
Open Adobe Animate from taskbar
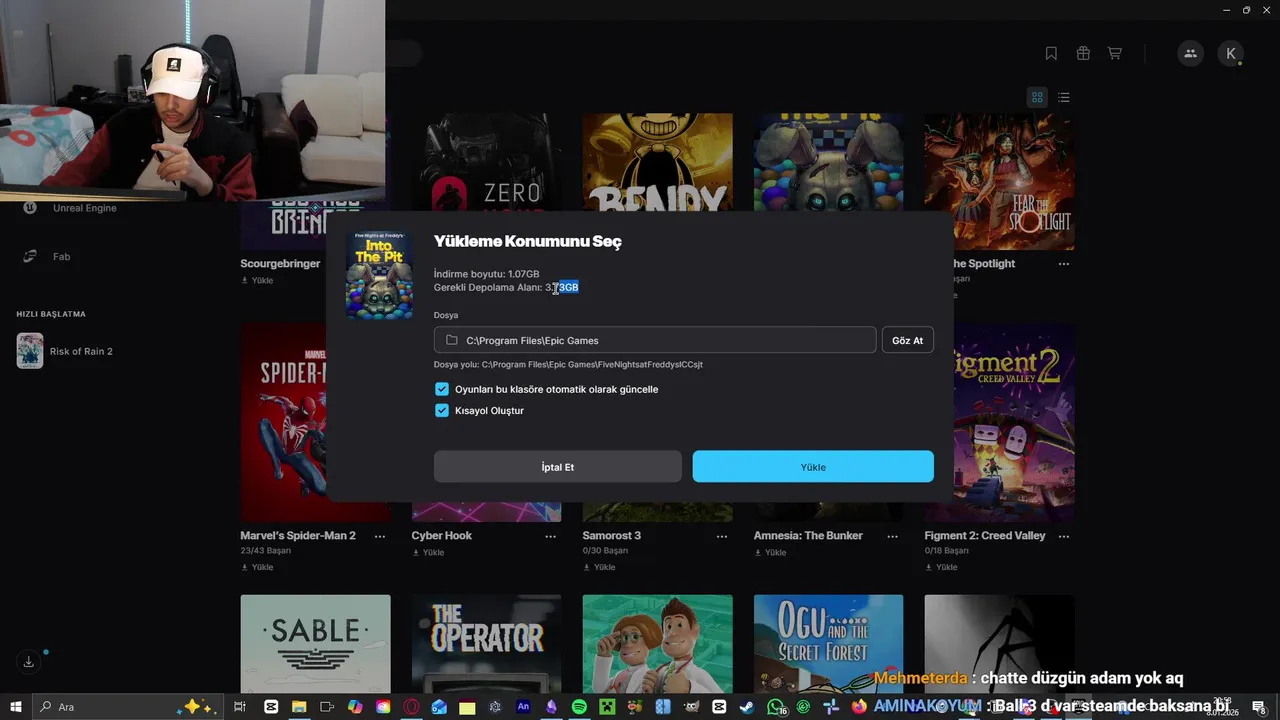(523, 706)
